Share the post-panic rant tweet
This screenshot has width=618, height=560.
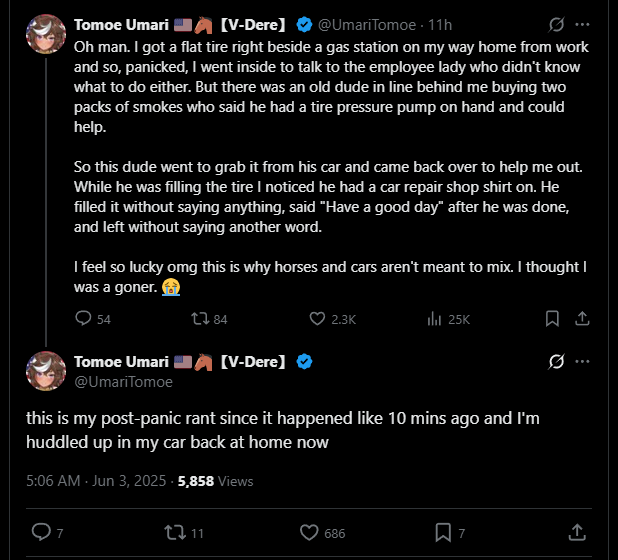click(x=577, y=532)
